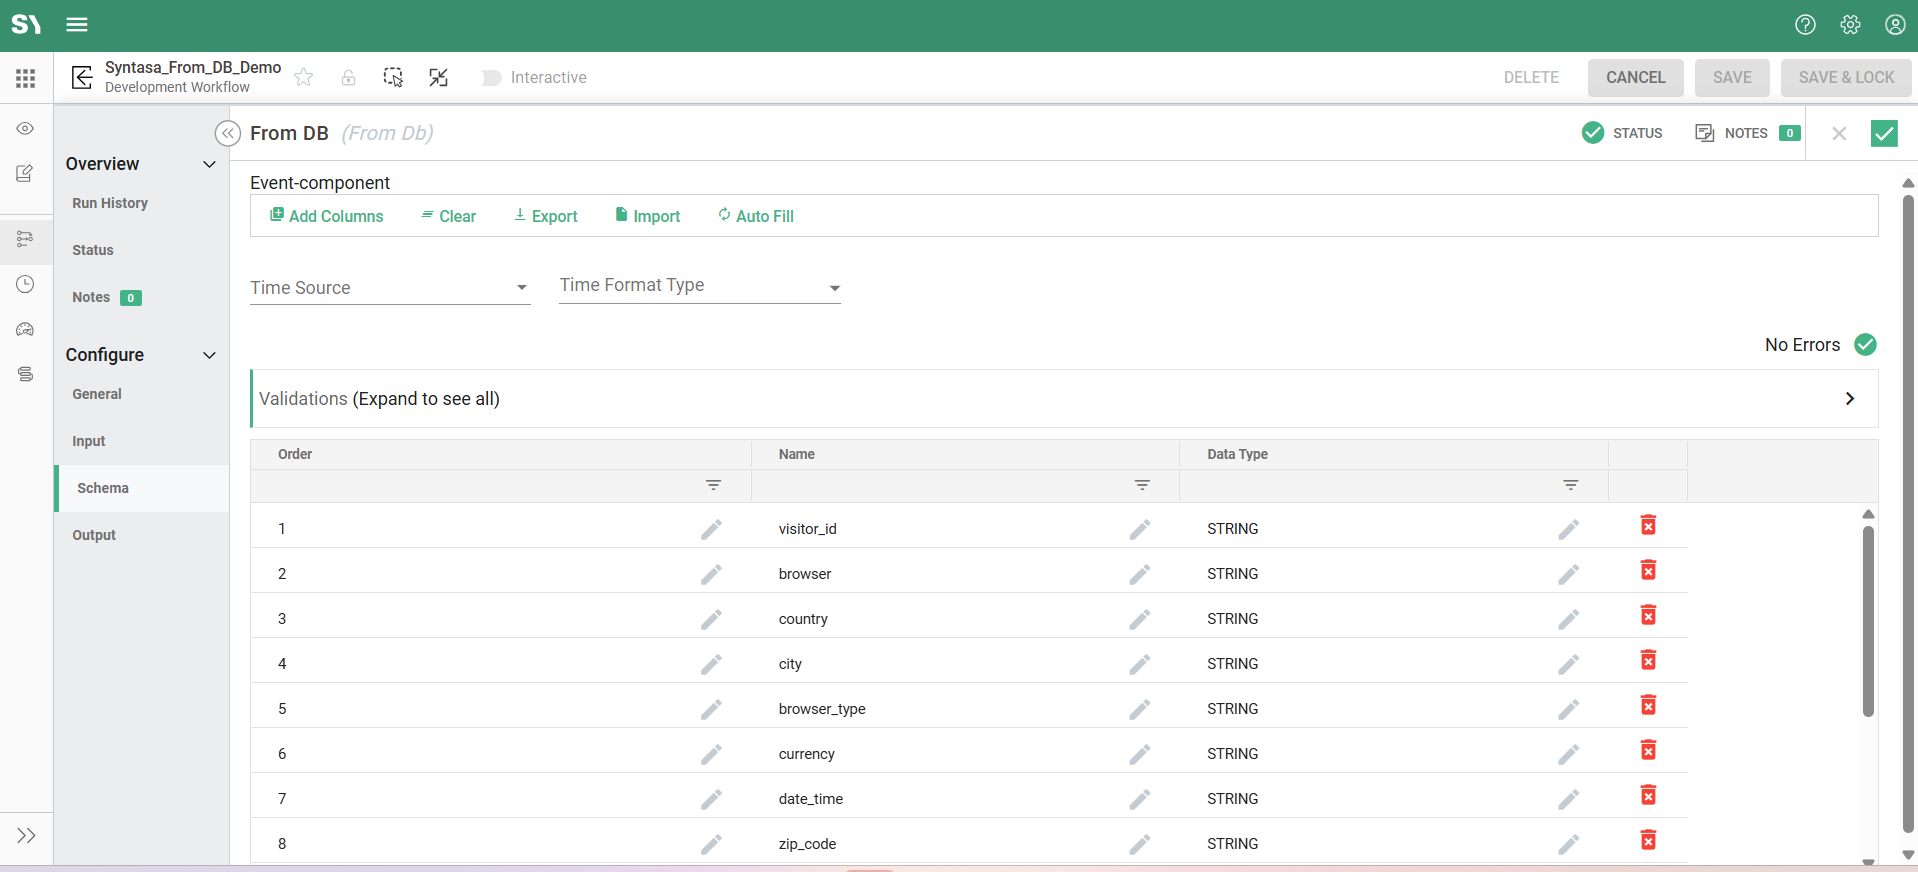Open the workflow nodes icon in left rail

point(25,238)
